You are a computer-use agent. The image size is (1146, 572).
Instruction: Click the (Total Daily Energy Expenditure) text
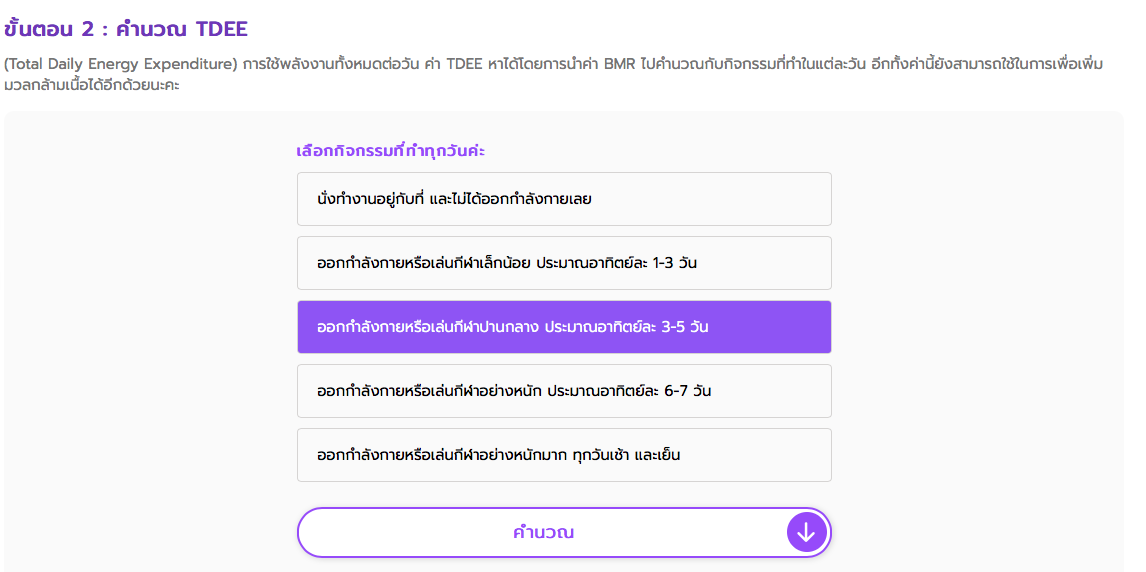121,65
